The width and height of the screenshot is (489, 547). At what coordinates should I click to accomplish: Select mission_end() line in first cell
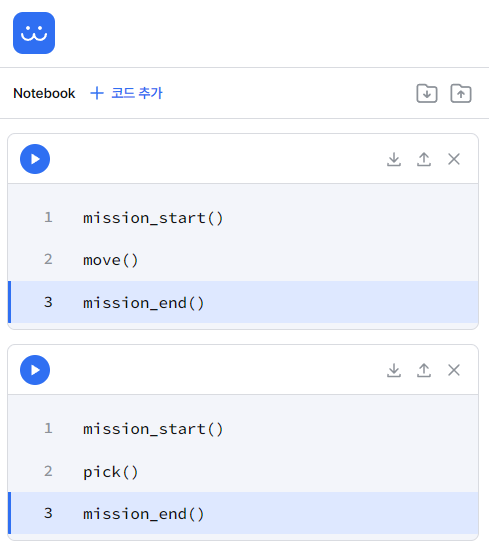(x=243, y=302)
